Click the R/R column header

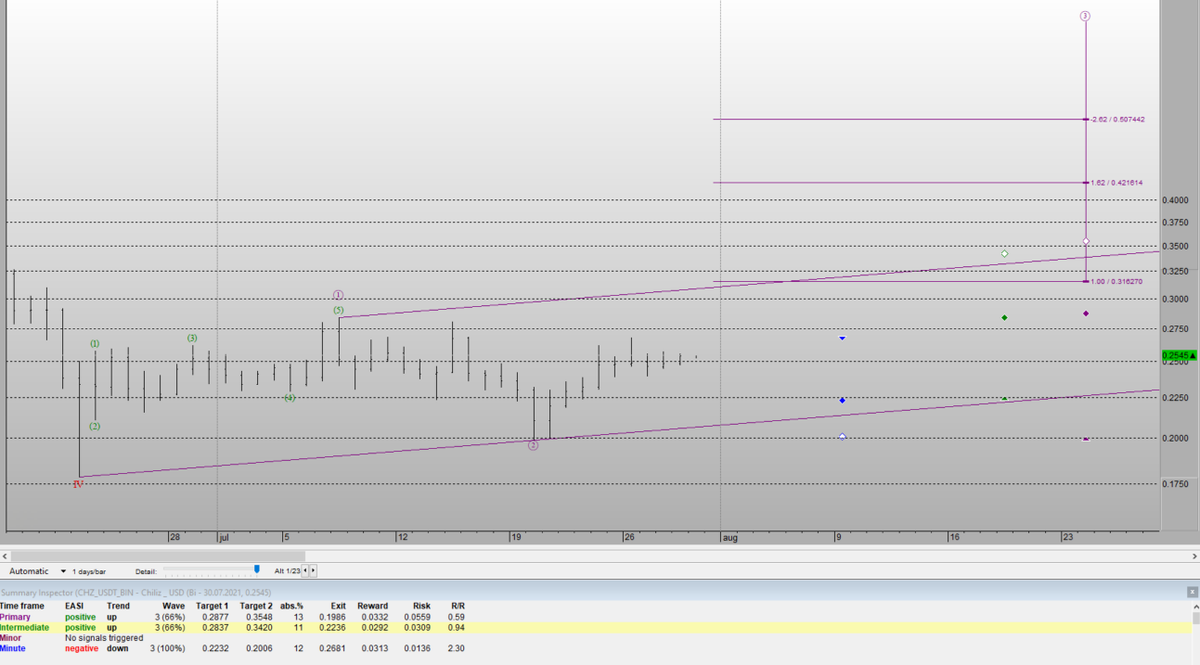click(x=458, y=606)
